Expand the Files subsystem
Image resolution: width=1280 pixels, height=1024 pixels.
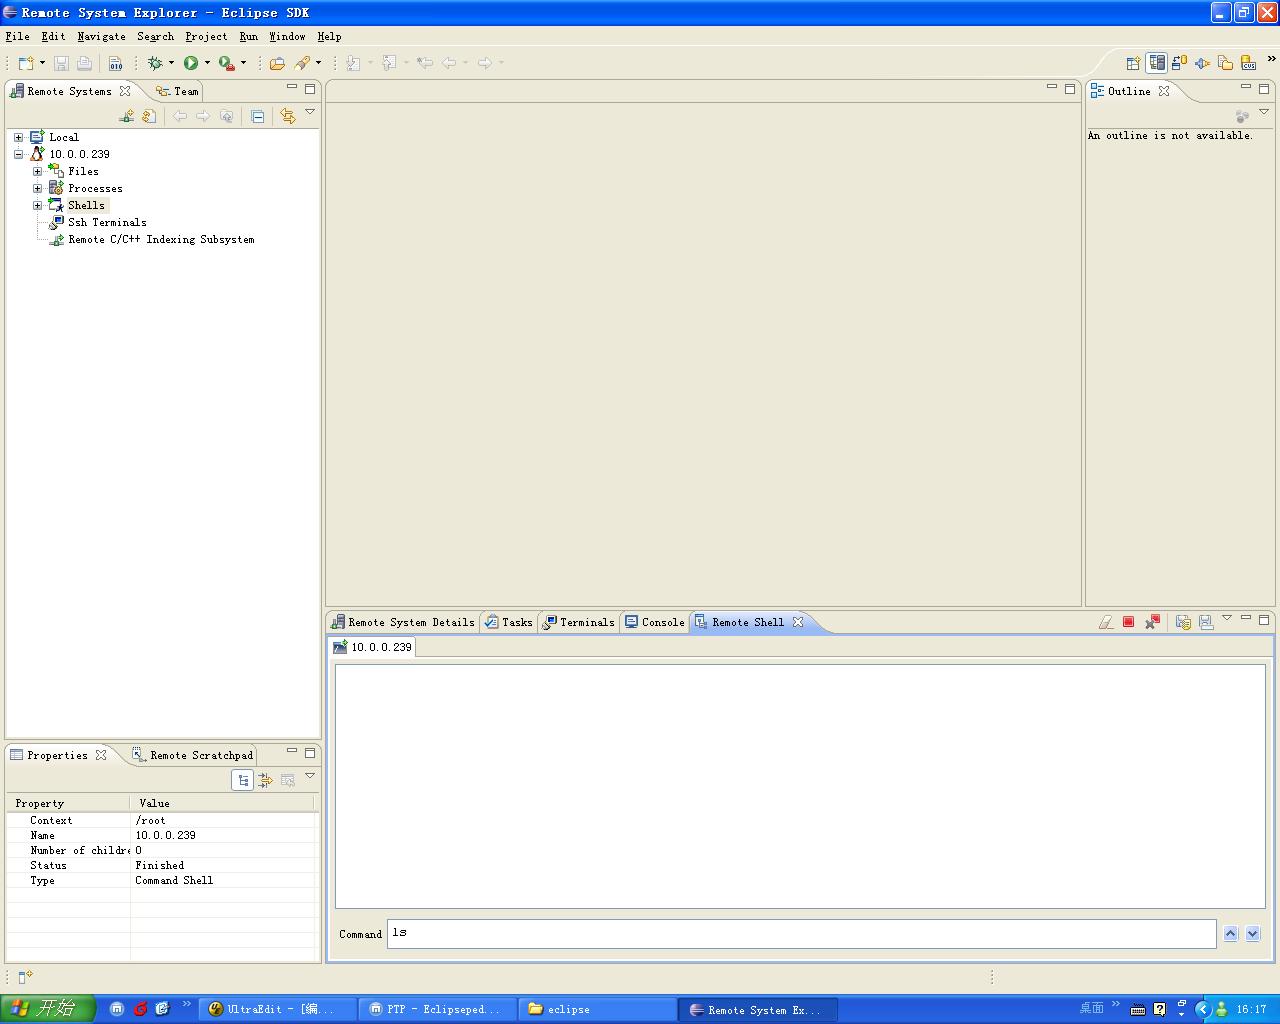37,171
